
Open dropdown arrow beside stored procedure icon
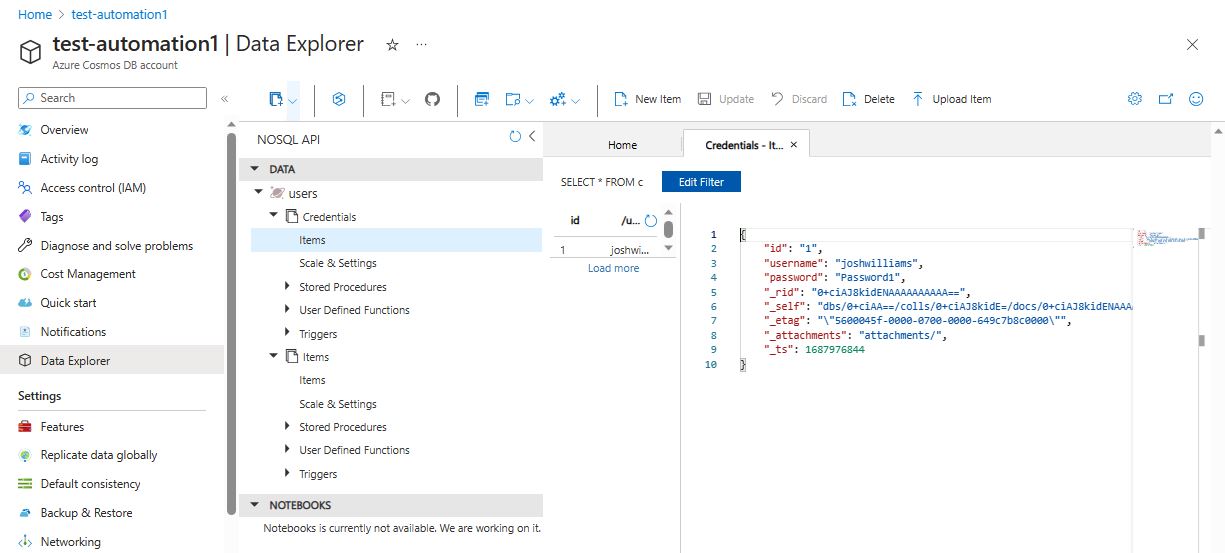[530, 100]
